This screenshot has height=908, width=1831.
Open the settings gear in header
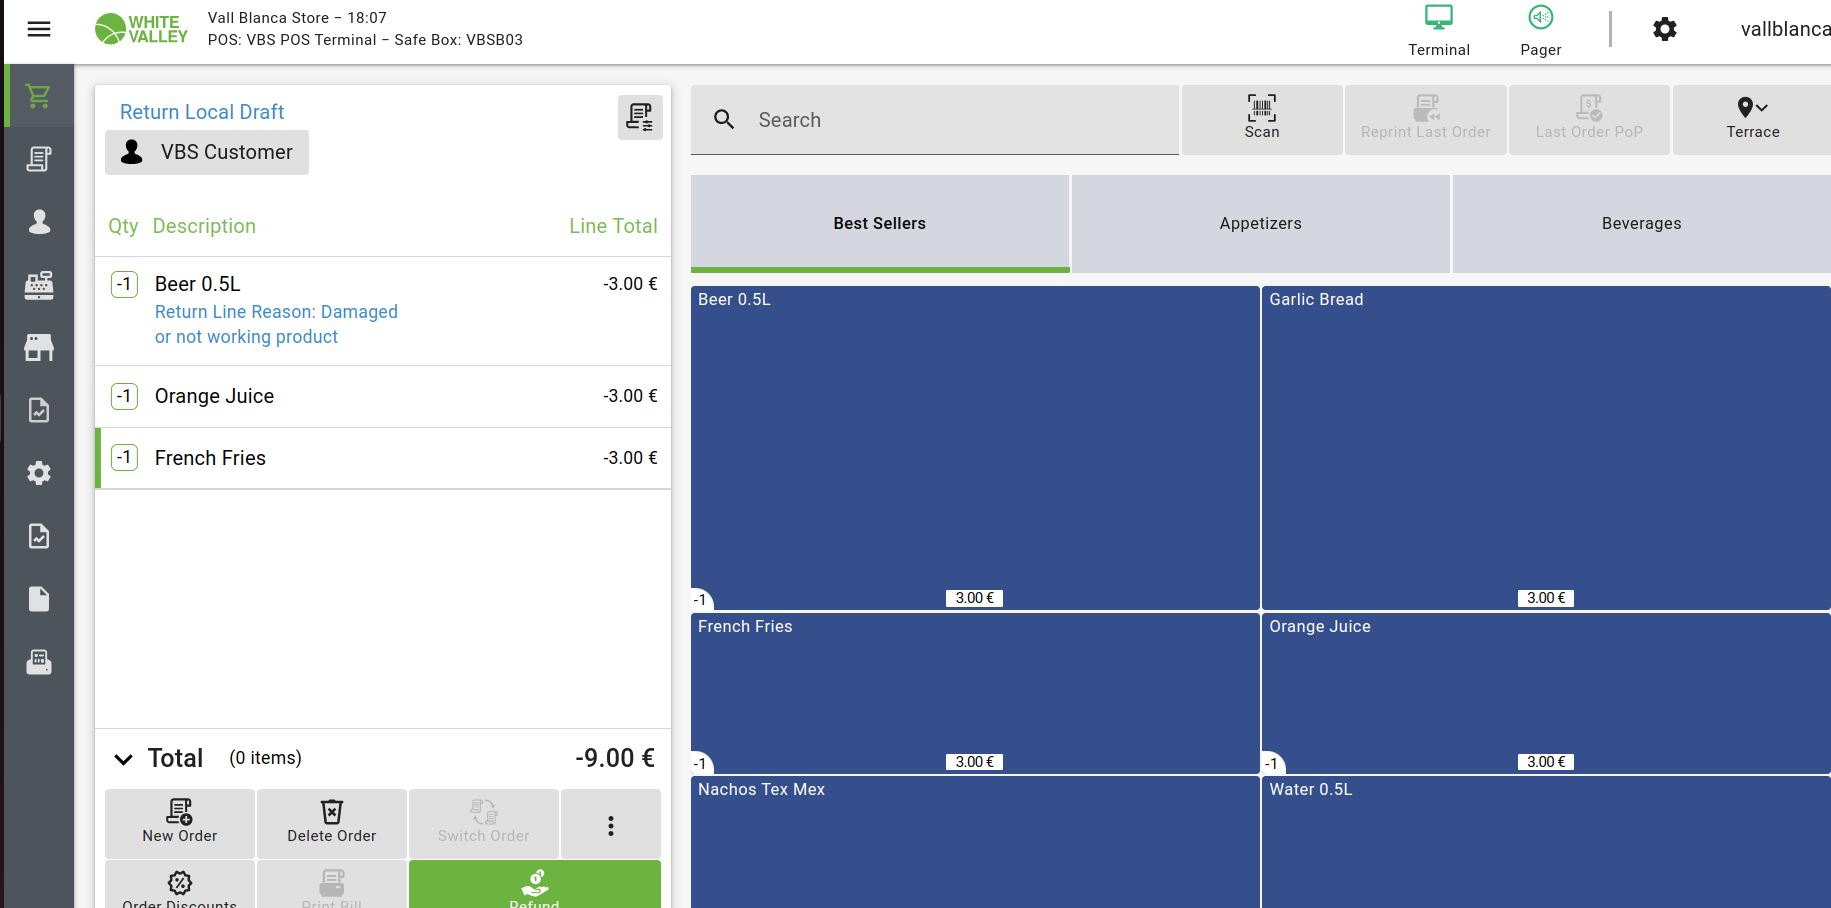(1664, 29)
